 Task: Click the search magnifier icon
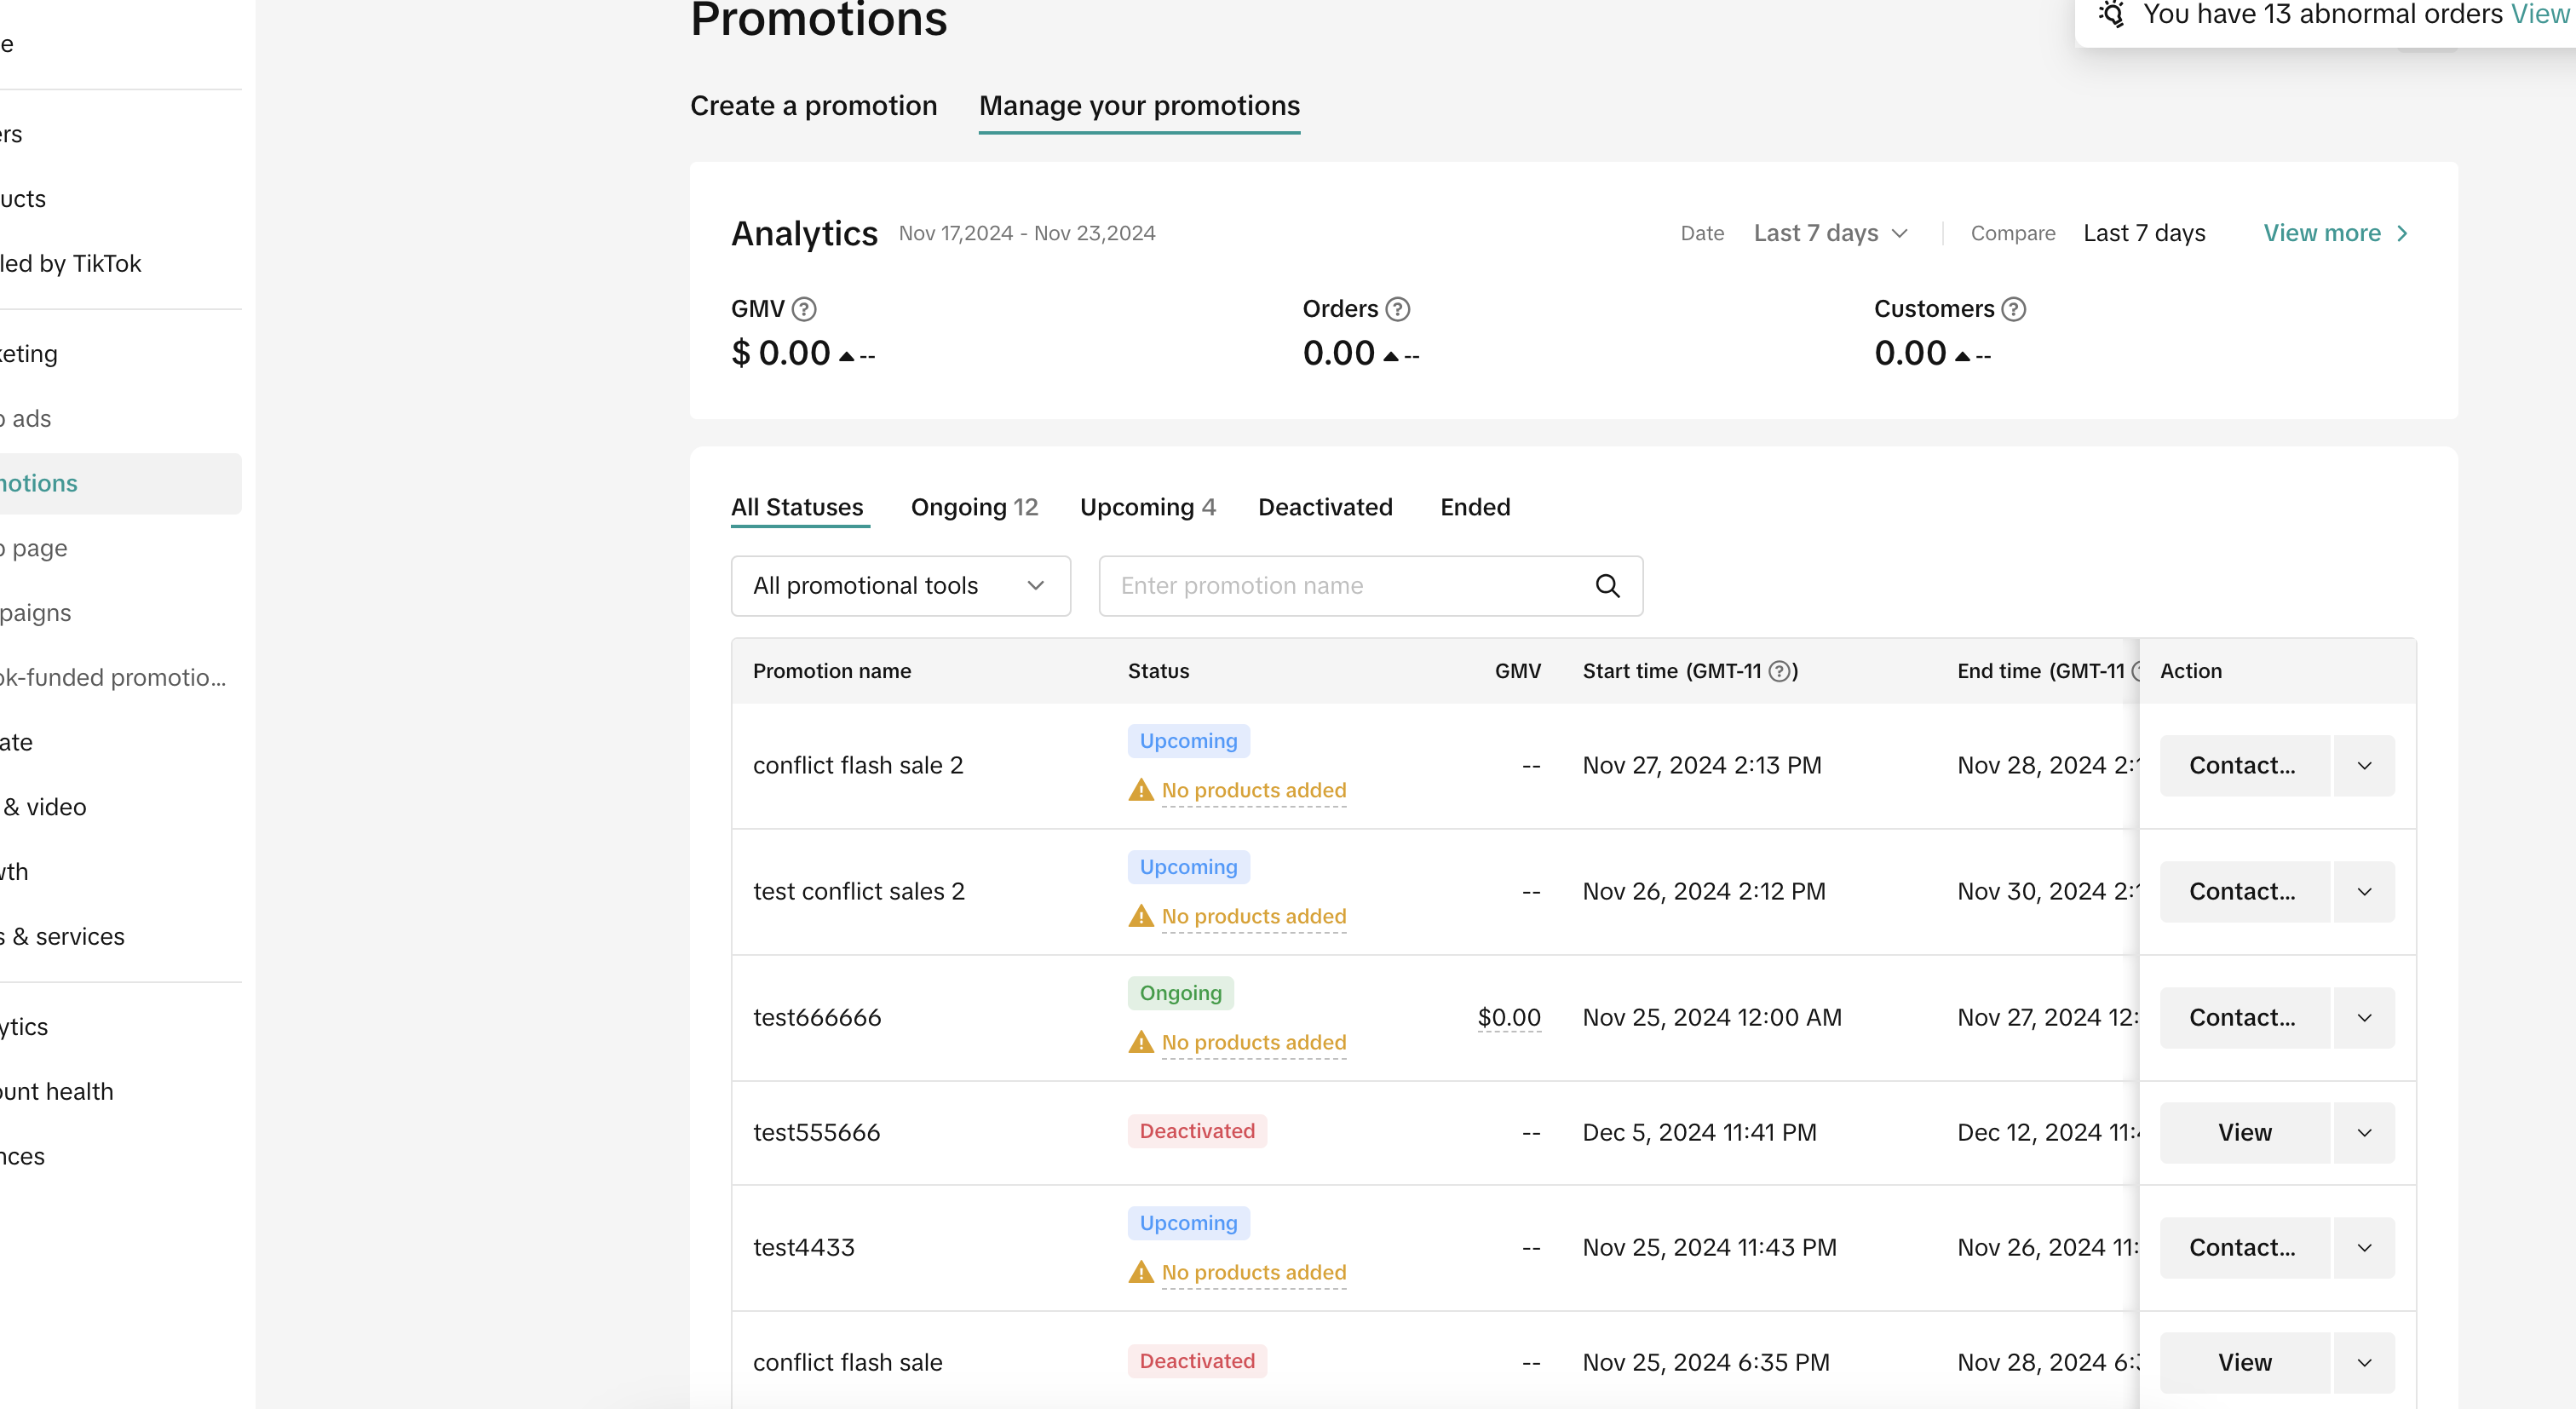[1607, 586]
